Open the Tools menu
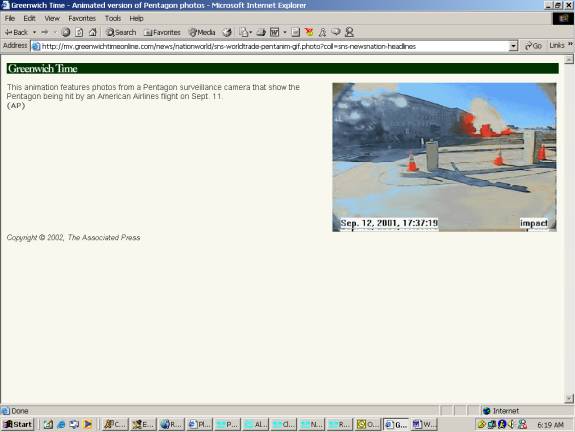575x432 pixels. [113, 18]
